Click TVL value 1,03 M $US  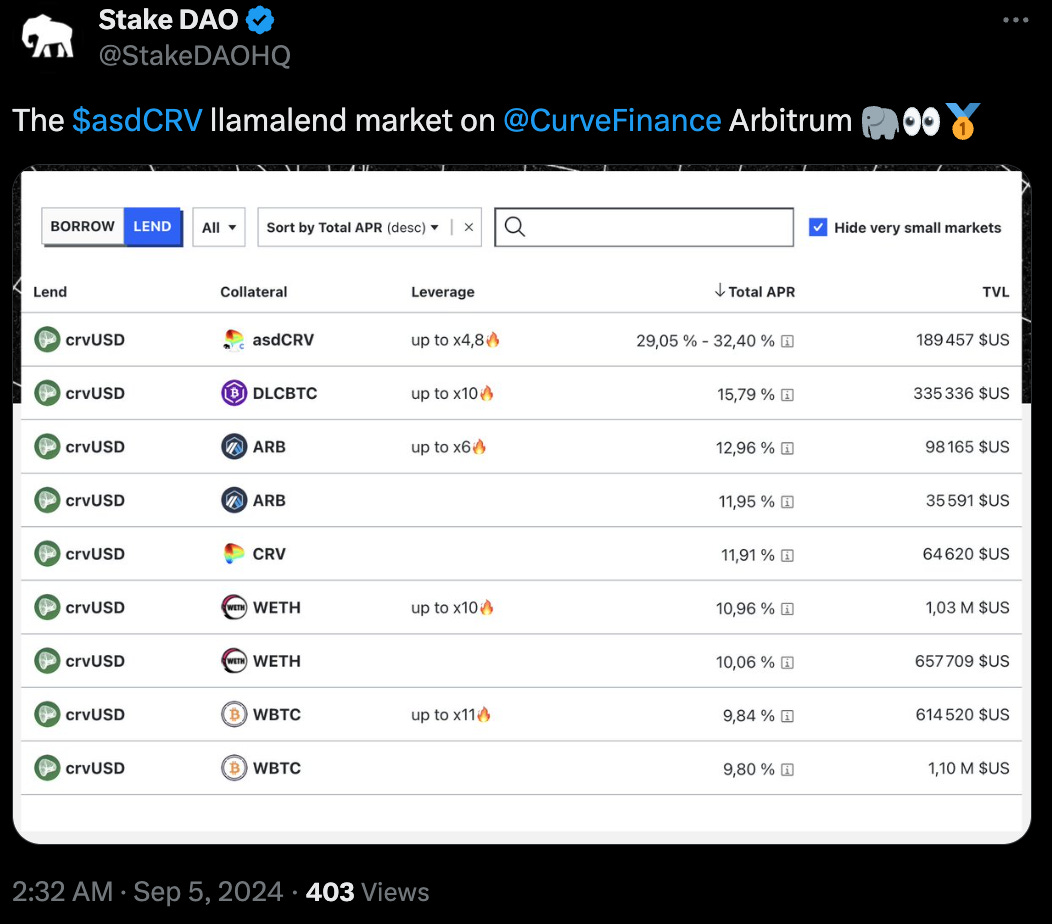point(967,608)
